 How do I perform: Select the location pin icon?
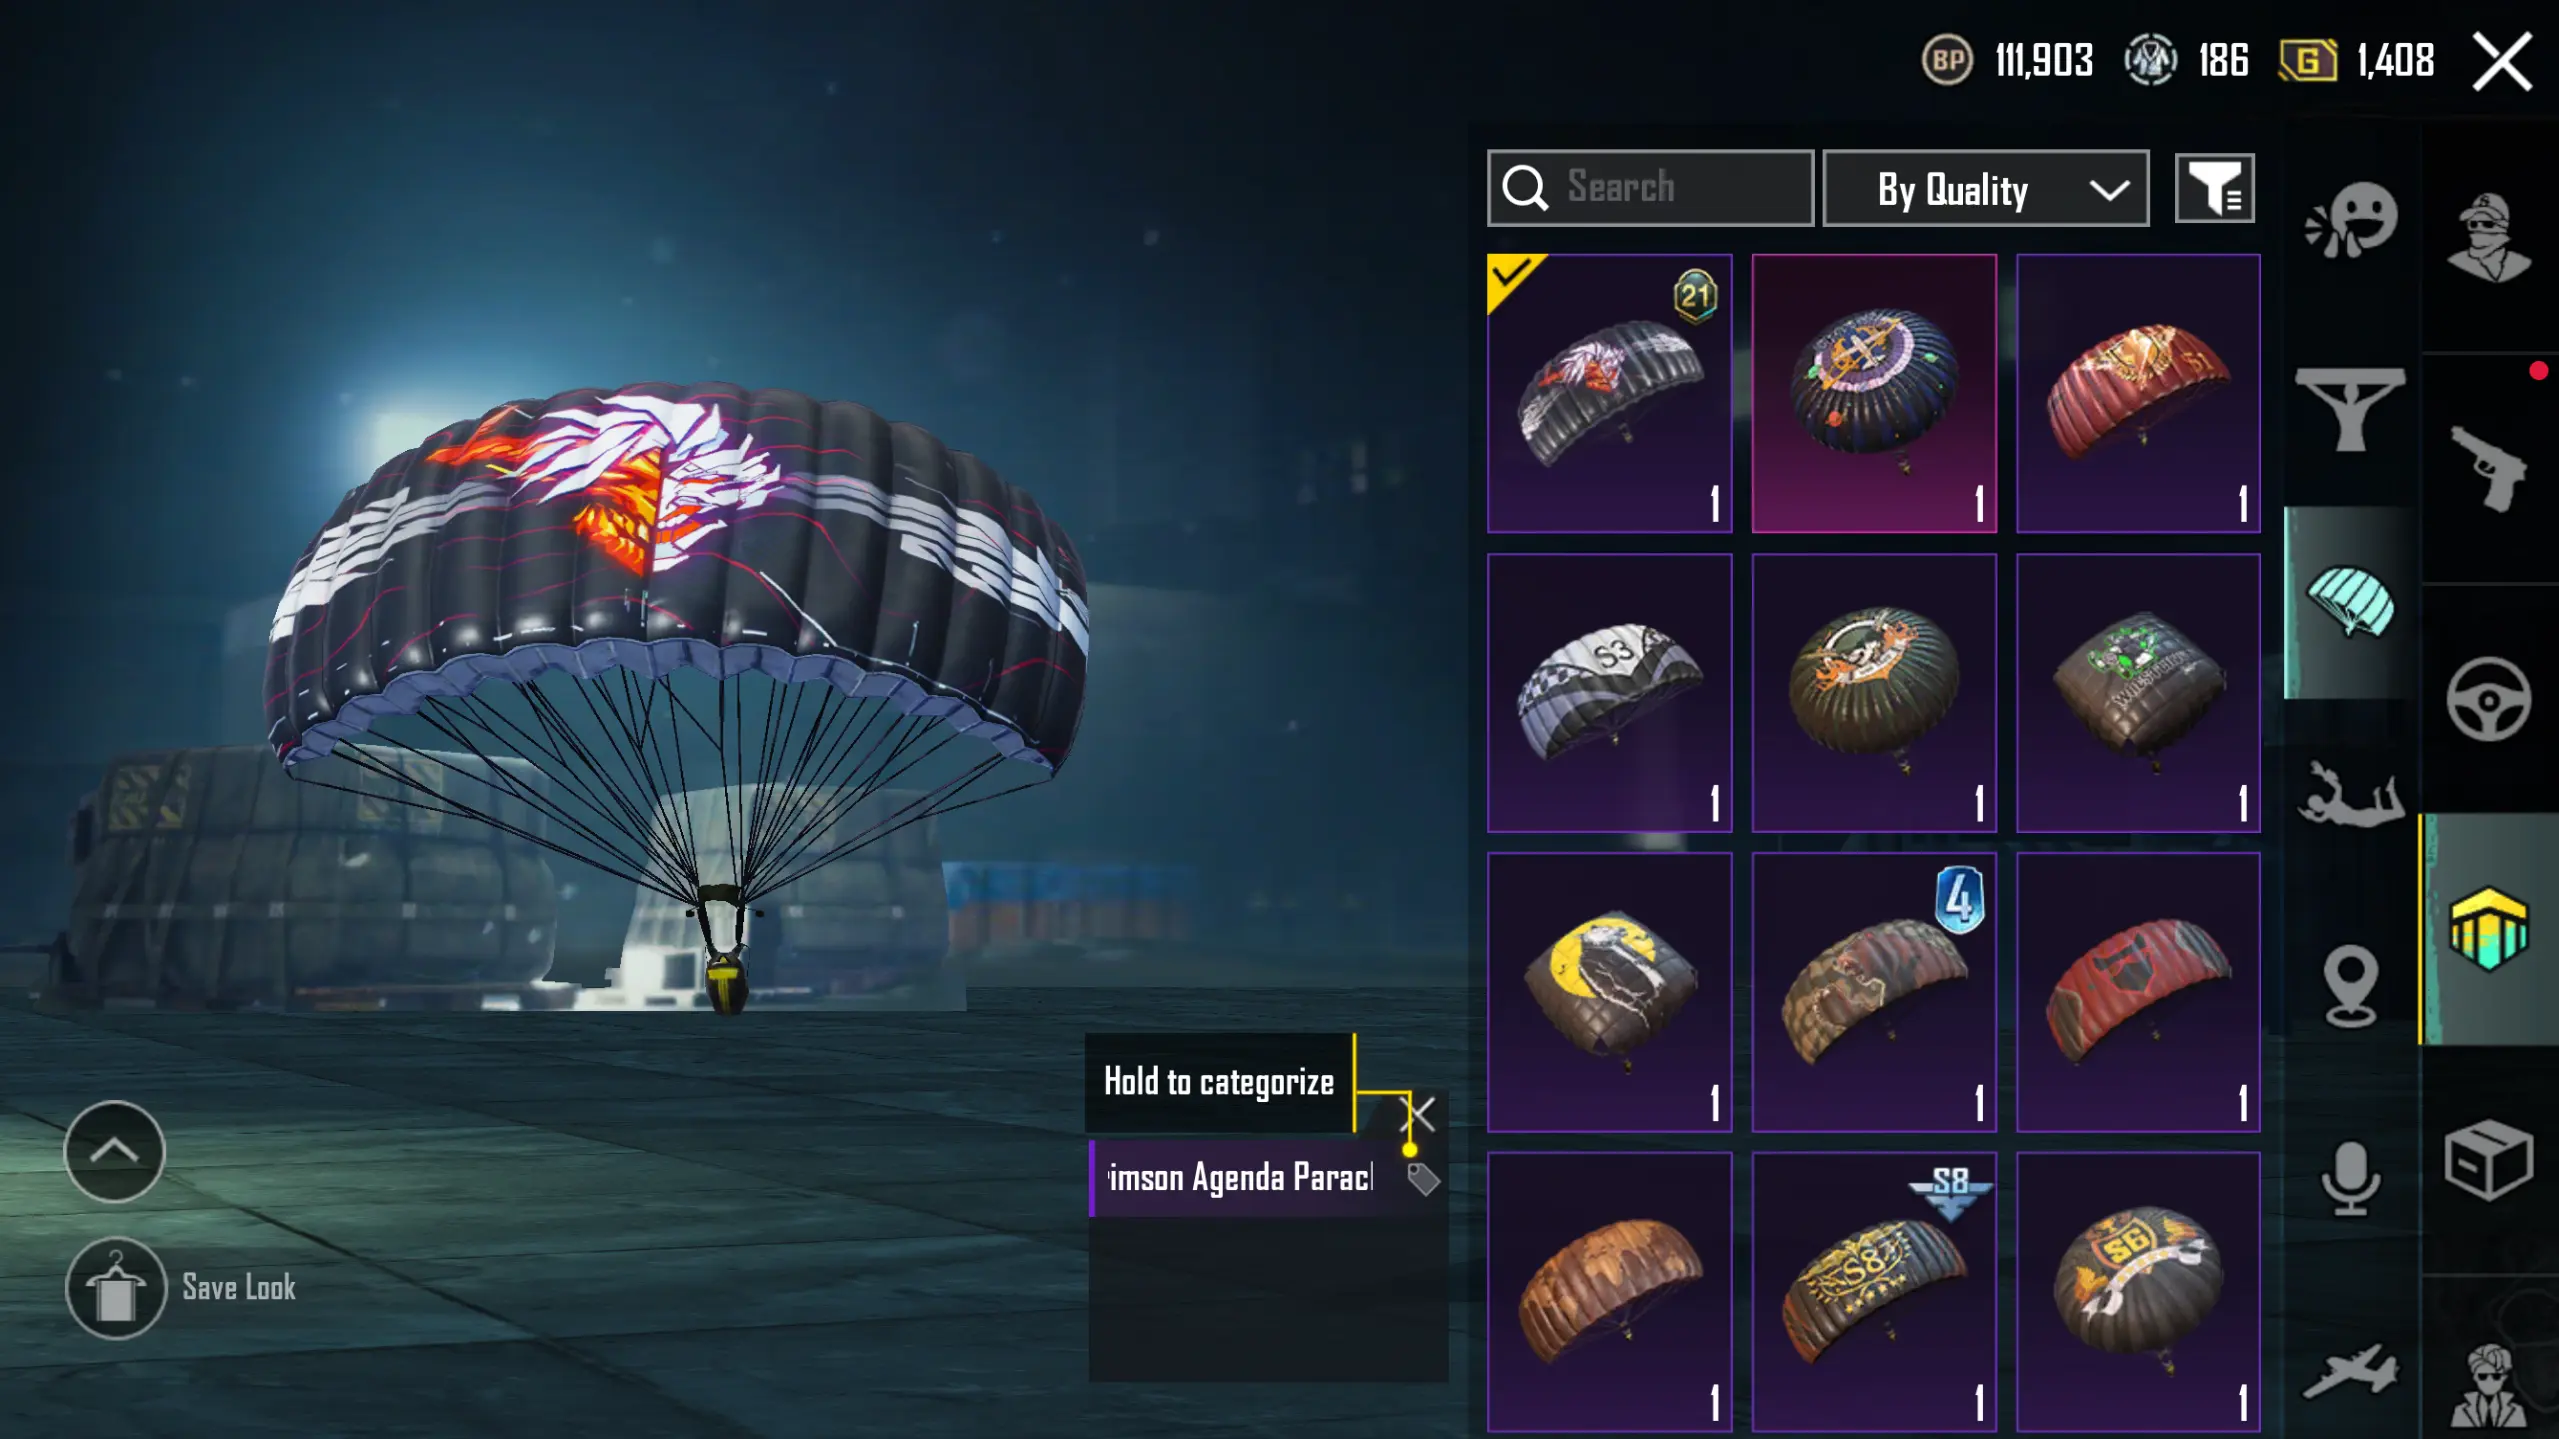2350,986
